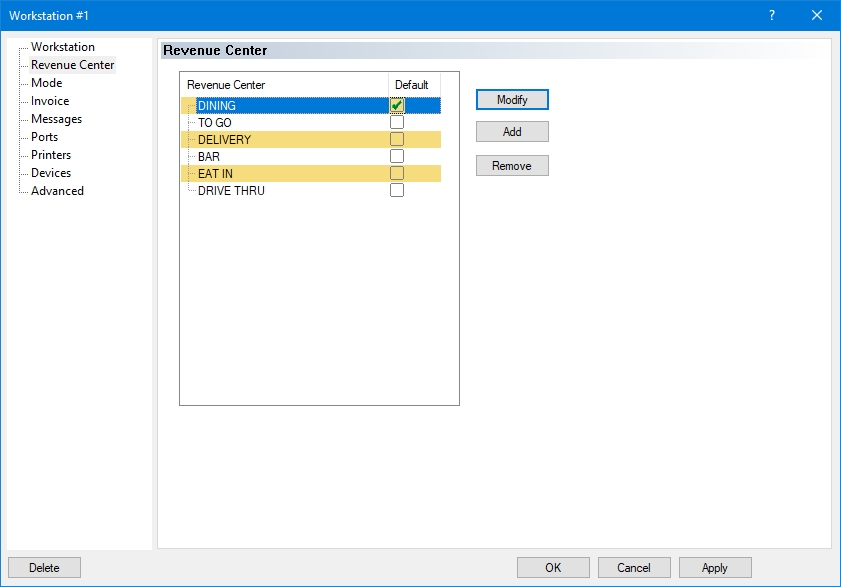Viewport: 841px width, 587px height.
Task: Select the DELIVERY row in list
Action: point(224,140)
